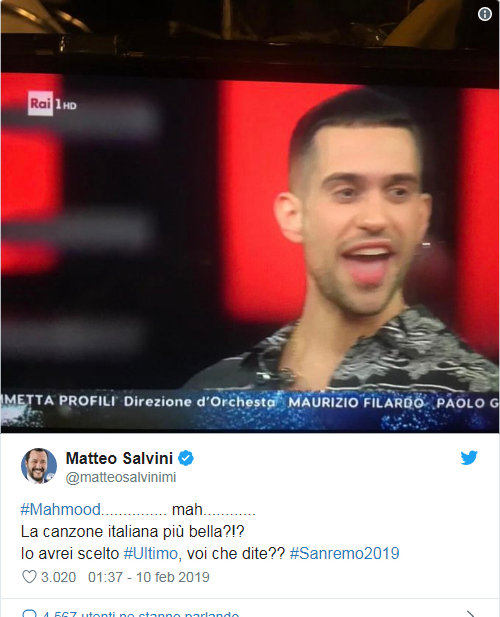Expand the conversation using the right chevron
The image size is (500, 617).
pyautogui.click(x=470, y=614)
